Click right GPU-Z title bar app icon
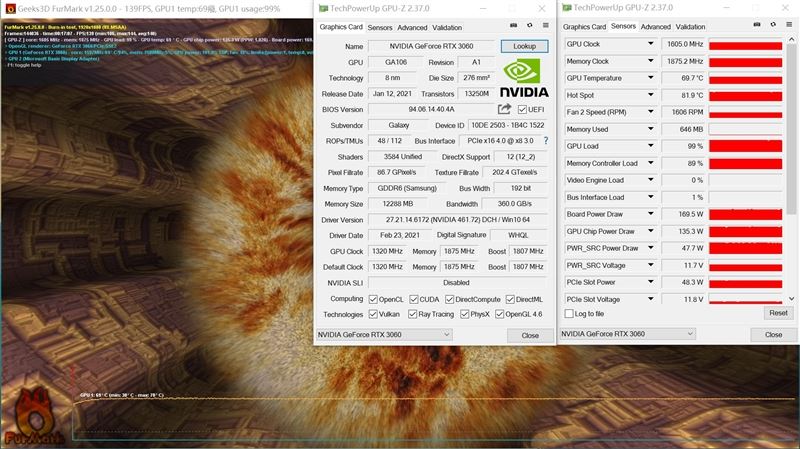Viewport: 800px width, 449px height. 566,8
